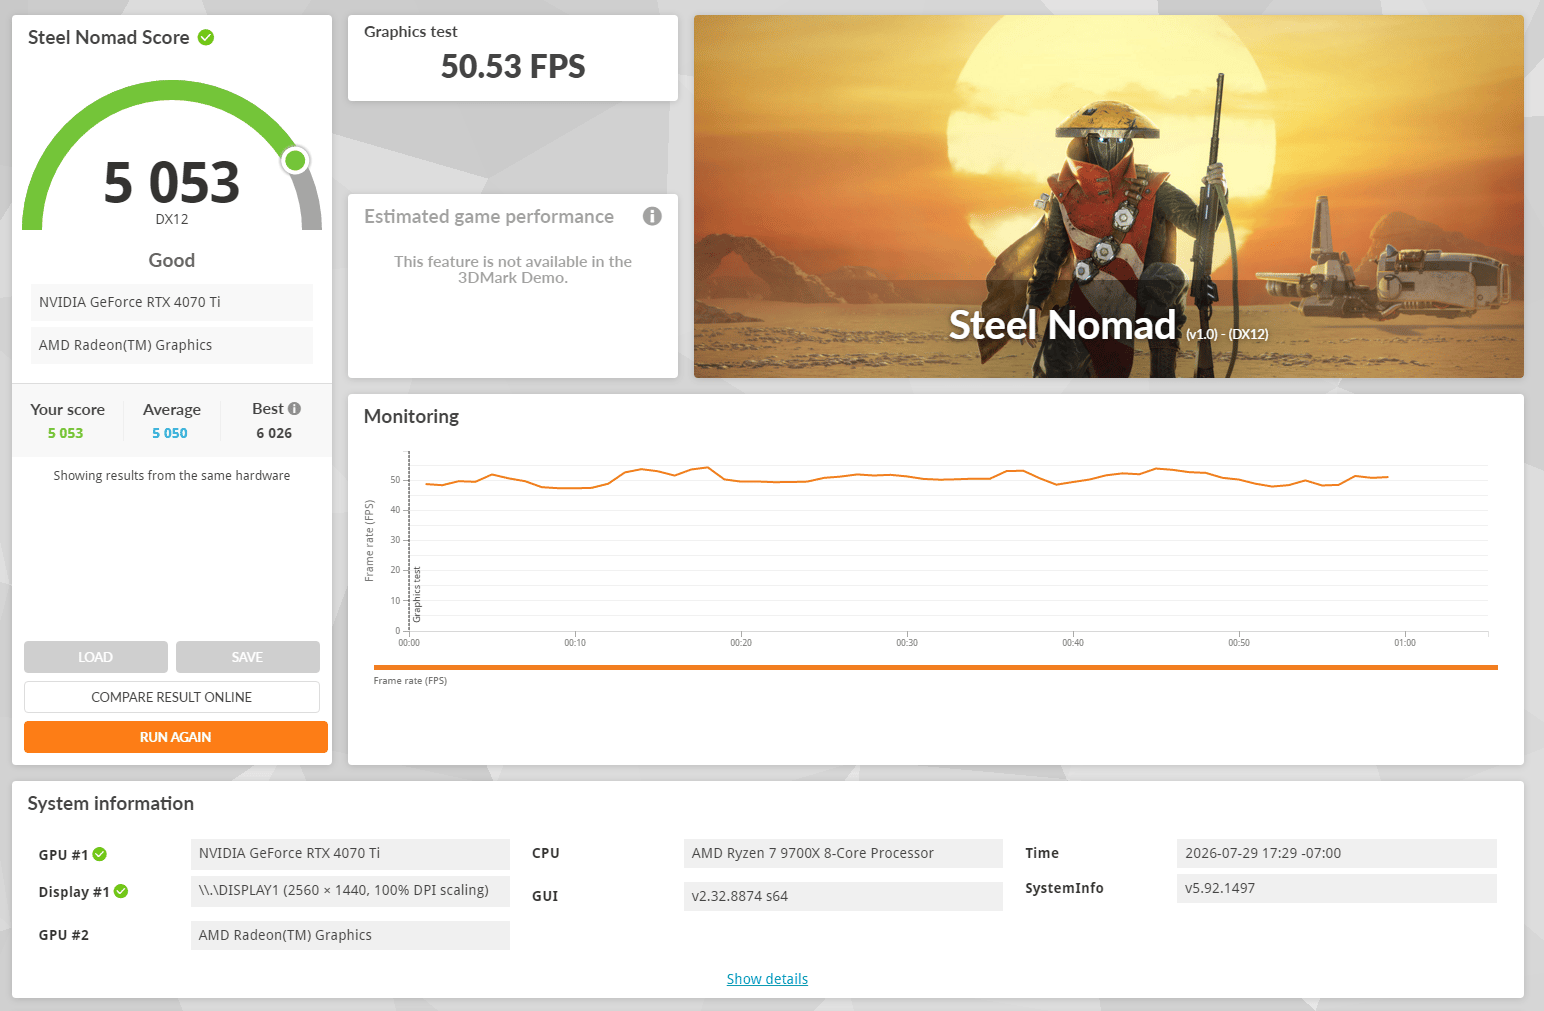Open COMPARE RESULT ONLINE
Screen dimensions: 1544x1011
[x=172, y=697]
